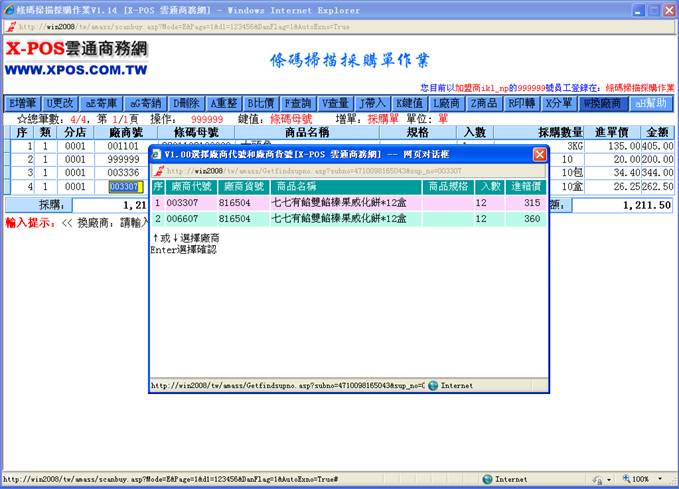Close the vendor selection dialog
679x489 pixels.
pyautogui.click(x=540, y=154)
